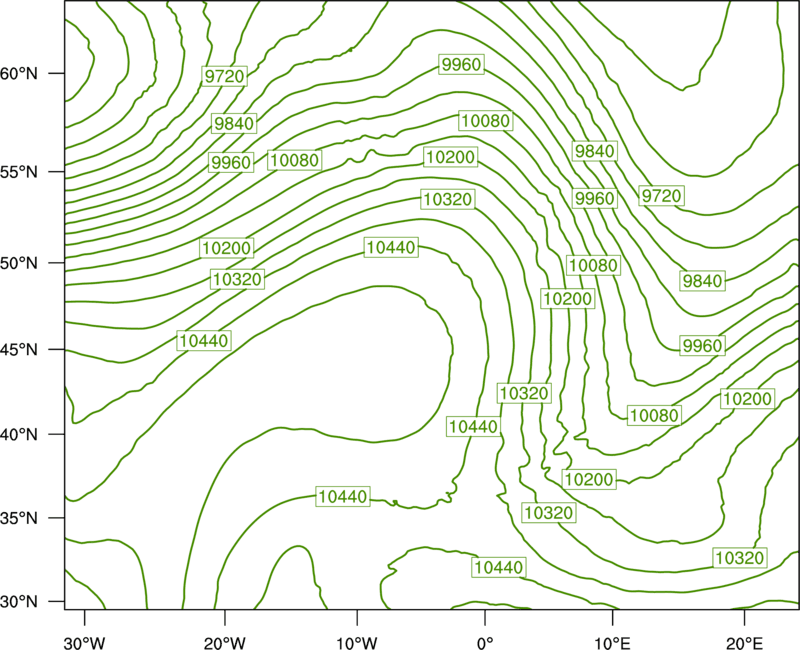800x650 pixels.
Task: Pick the 0° longitude axis label
Action: tap(485, 642)
